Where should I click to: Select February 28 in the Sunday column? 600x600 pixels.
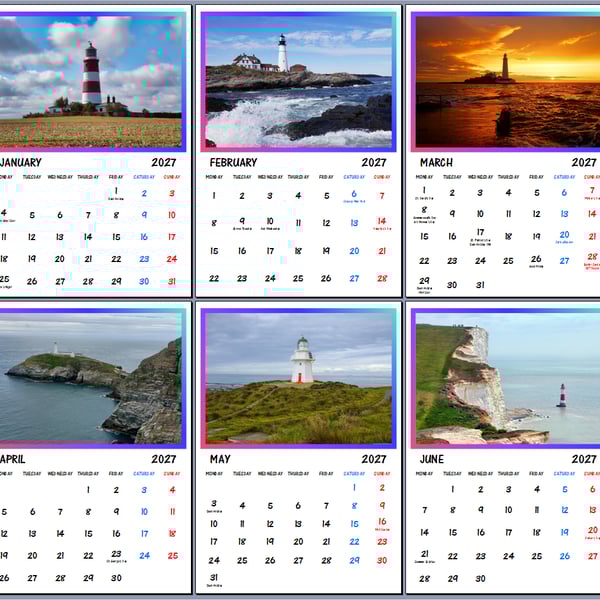382,279
